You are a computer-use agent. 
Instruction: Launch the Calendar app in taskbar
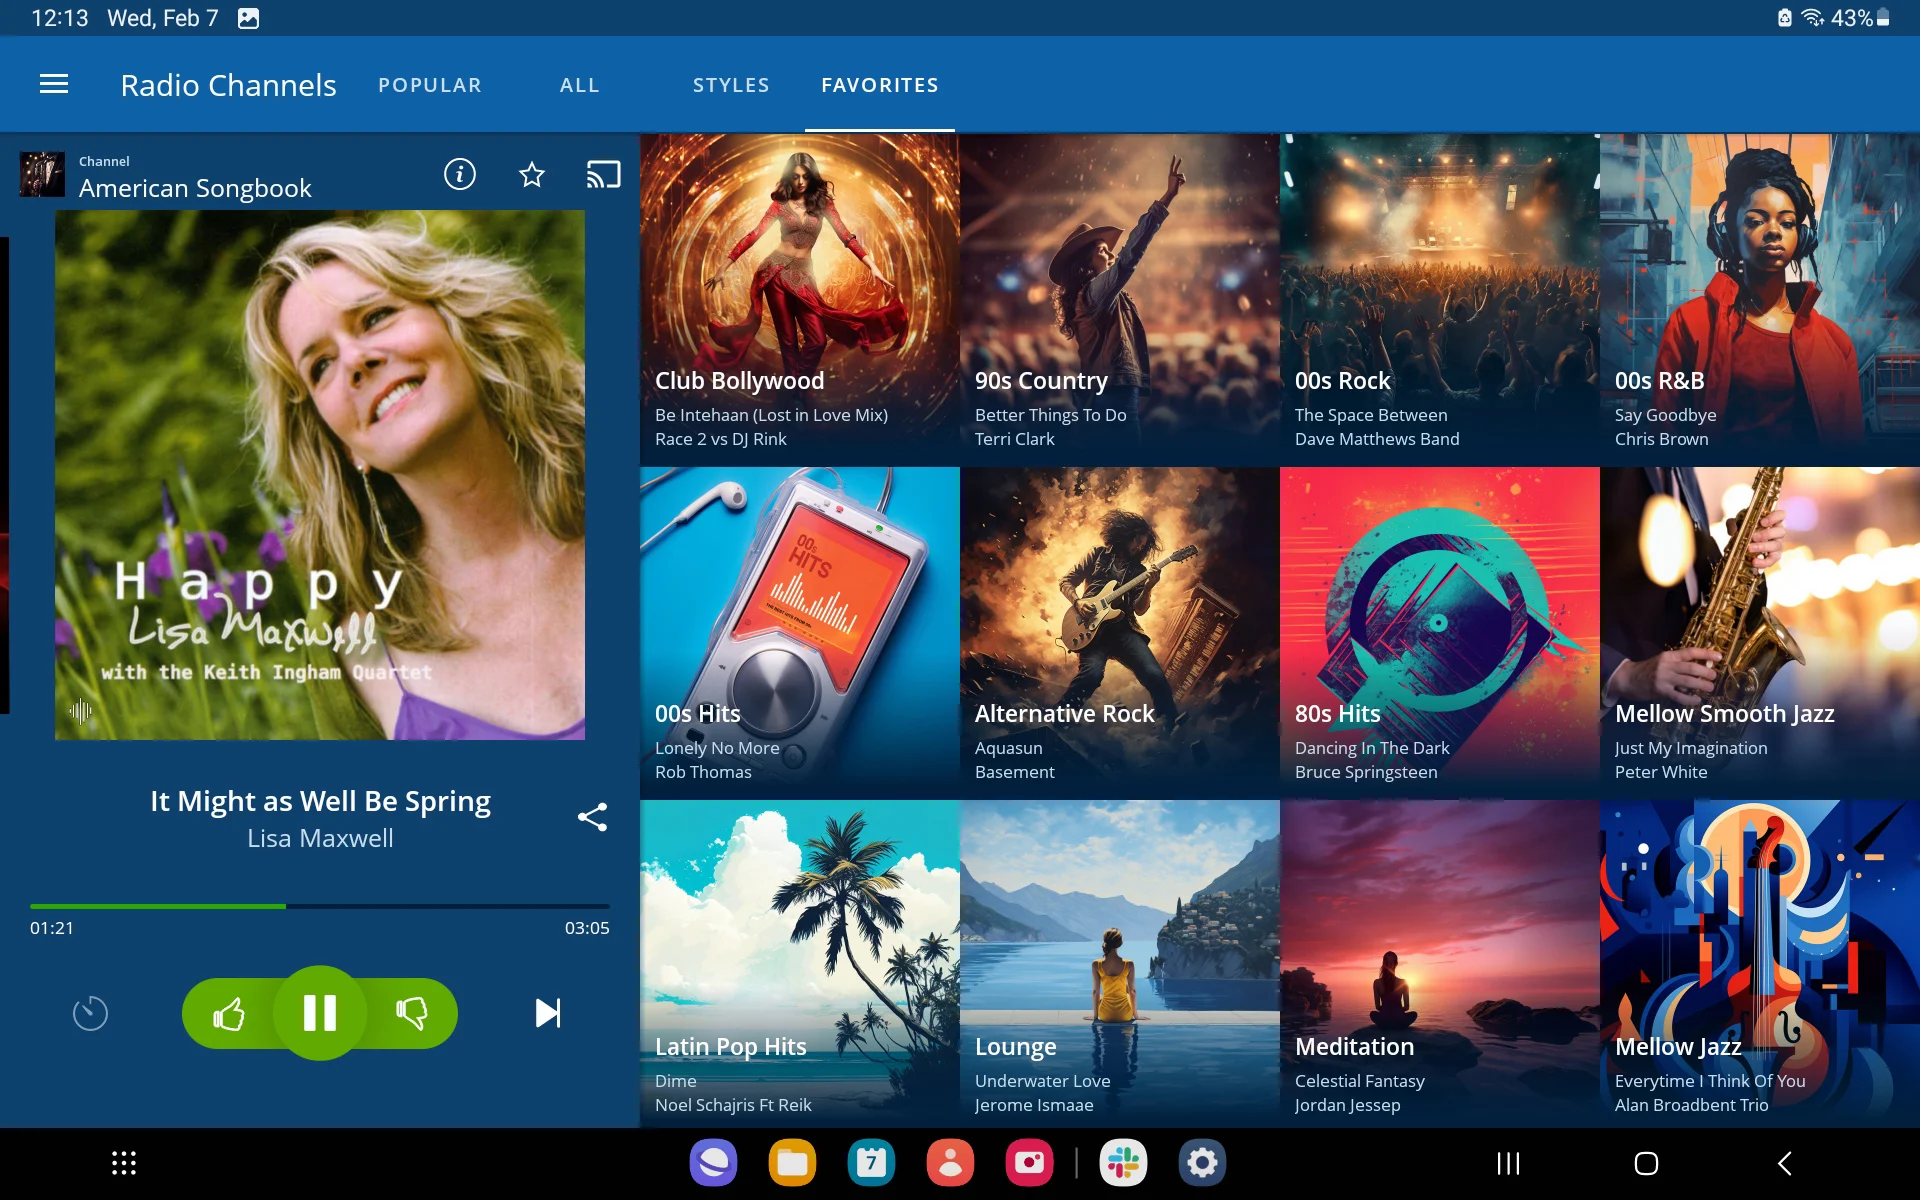click(x=871, y=1163)
